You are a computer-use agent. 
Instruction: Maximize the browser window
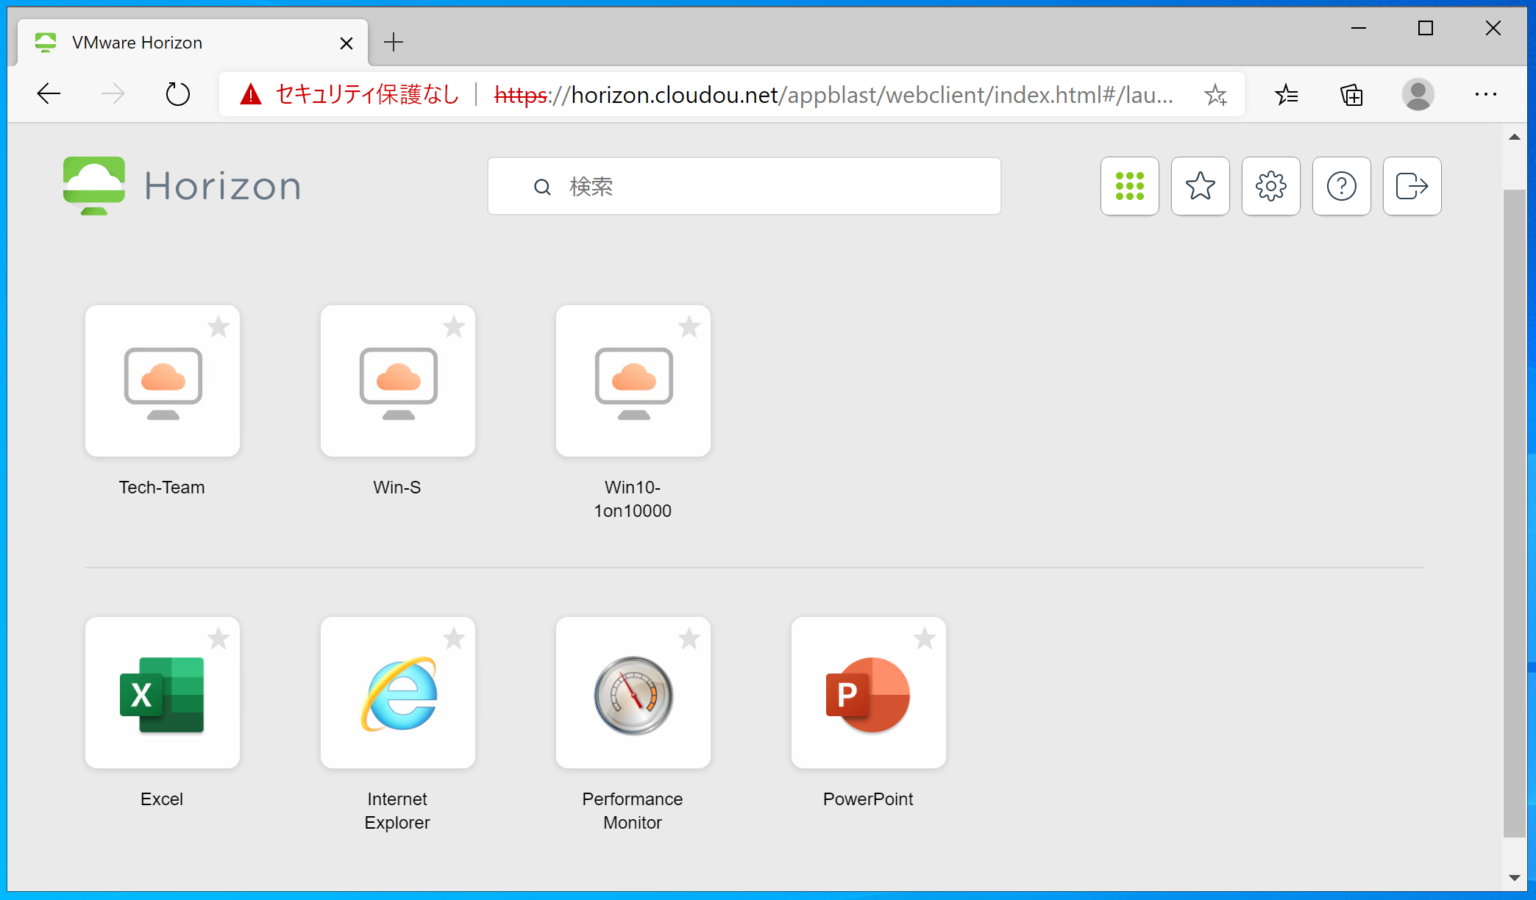pos(1426,28)
